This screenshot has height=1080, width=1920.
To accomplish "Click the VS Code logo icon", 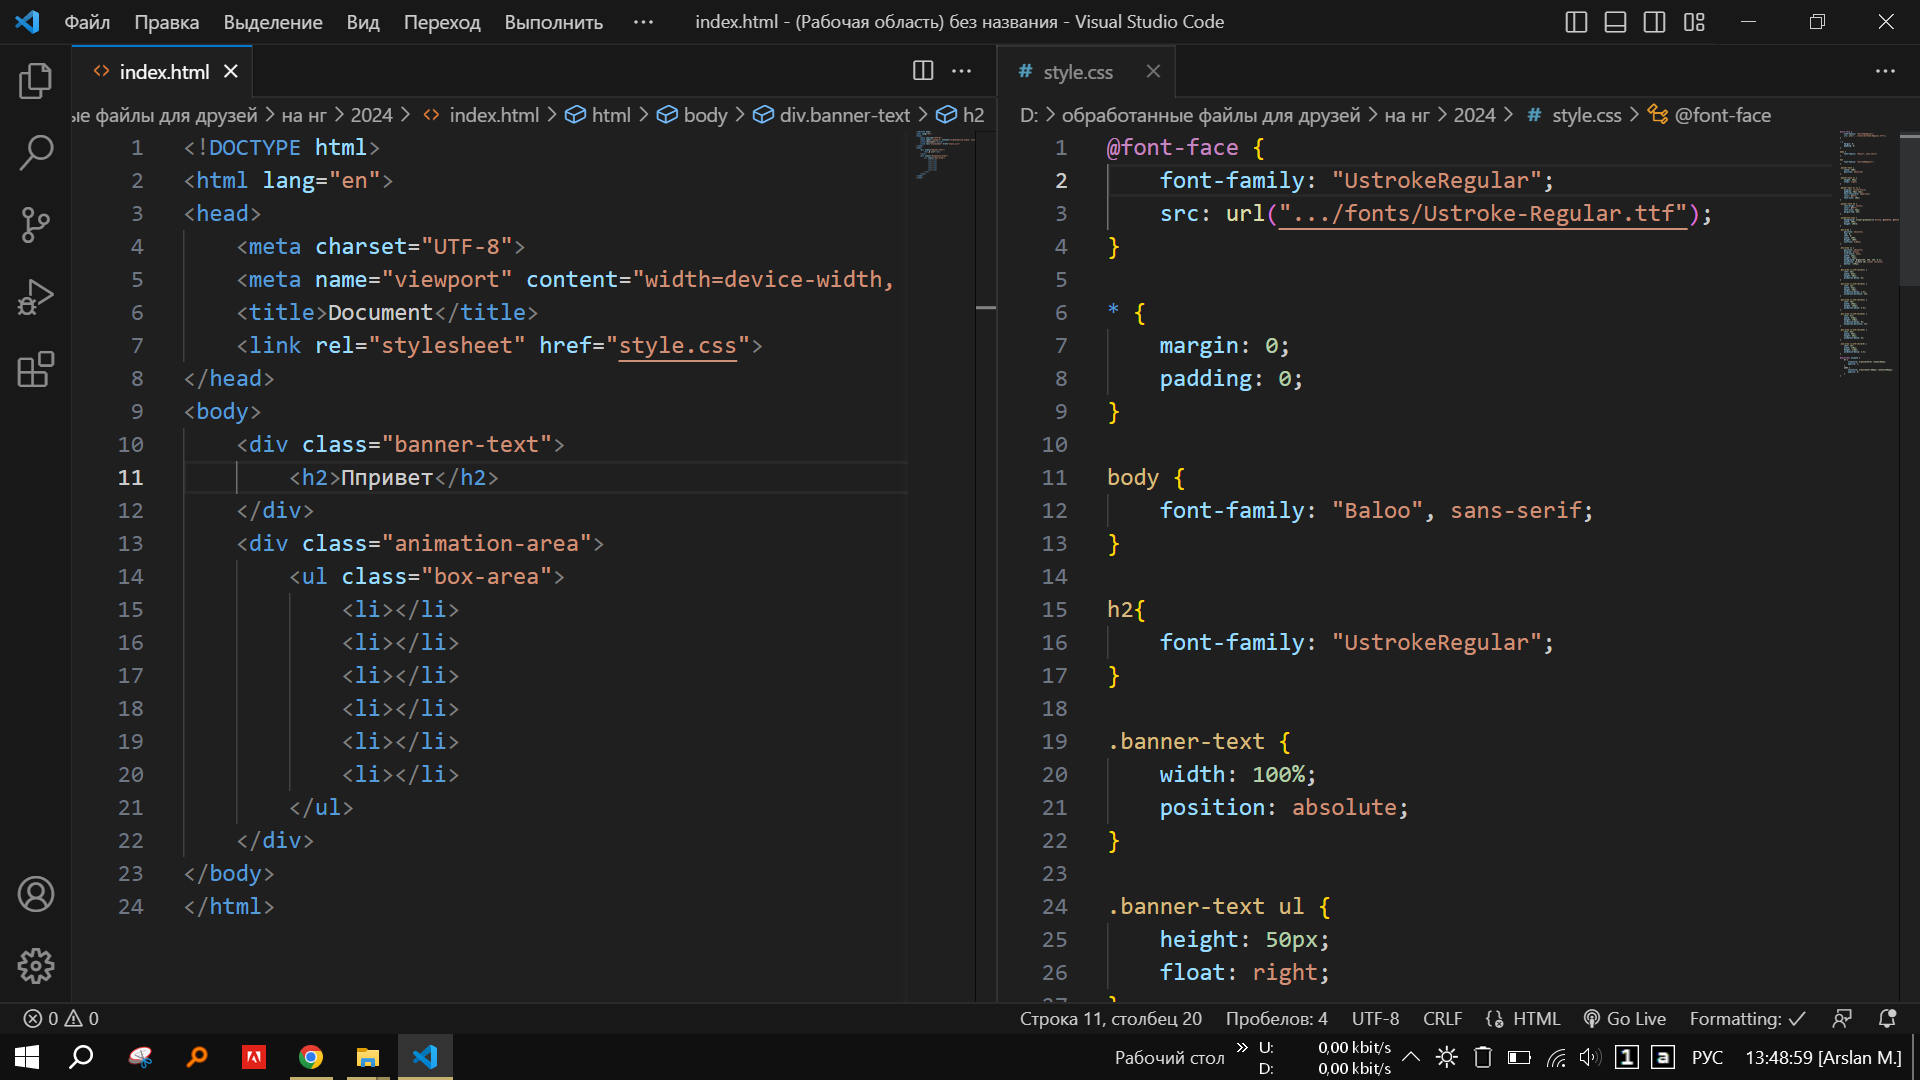I will point(28,21).
